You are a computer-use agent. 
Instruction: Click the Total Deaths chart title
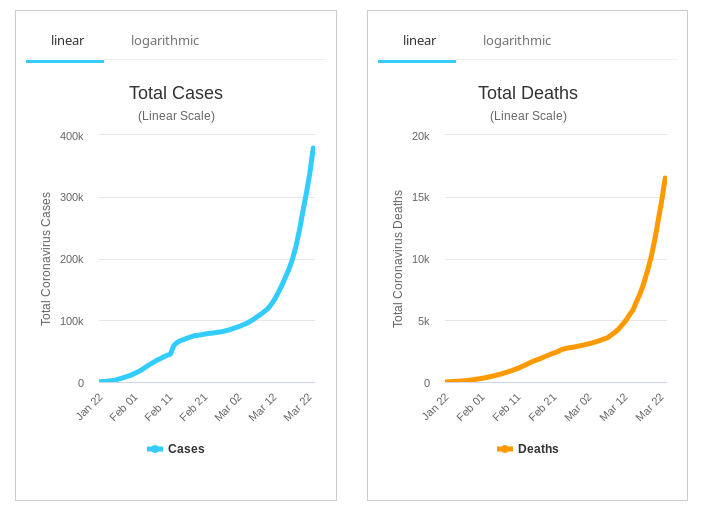(528, 93)
